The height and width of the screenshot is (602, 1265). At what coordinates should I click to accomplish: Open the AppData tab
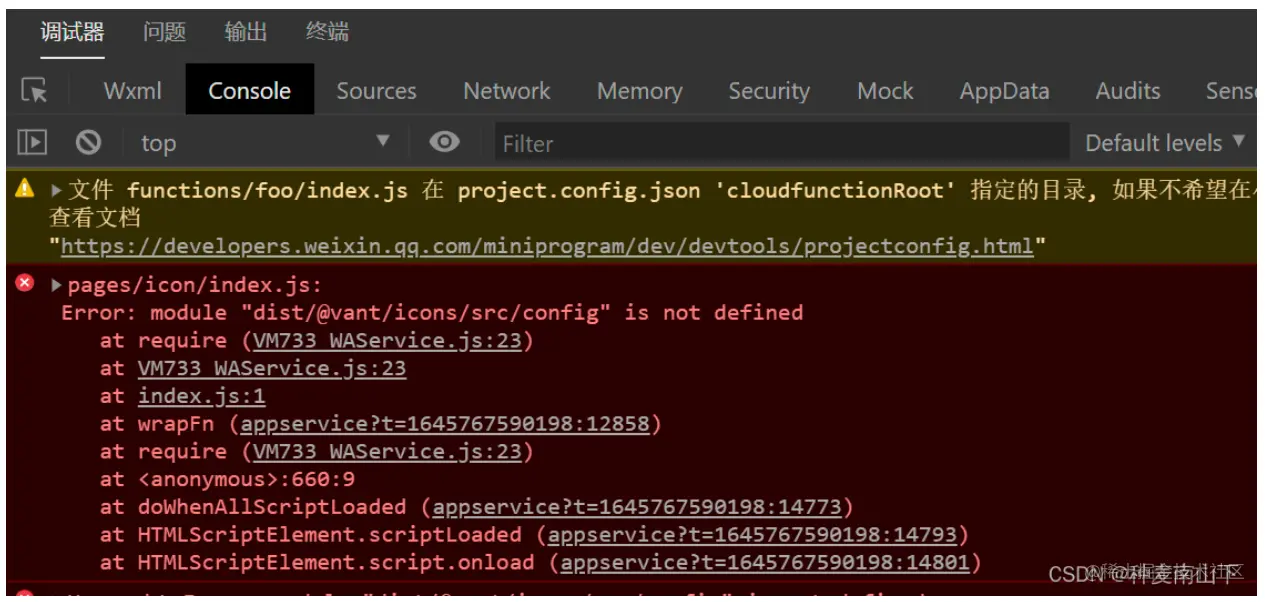[1004, 91]
